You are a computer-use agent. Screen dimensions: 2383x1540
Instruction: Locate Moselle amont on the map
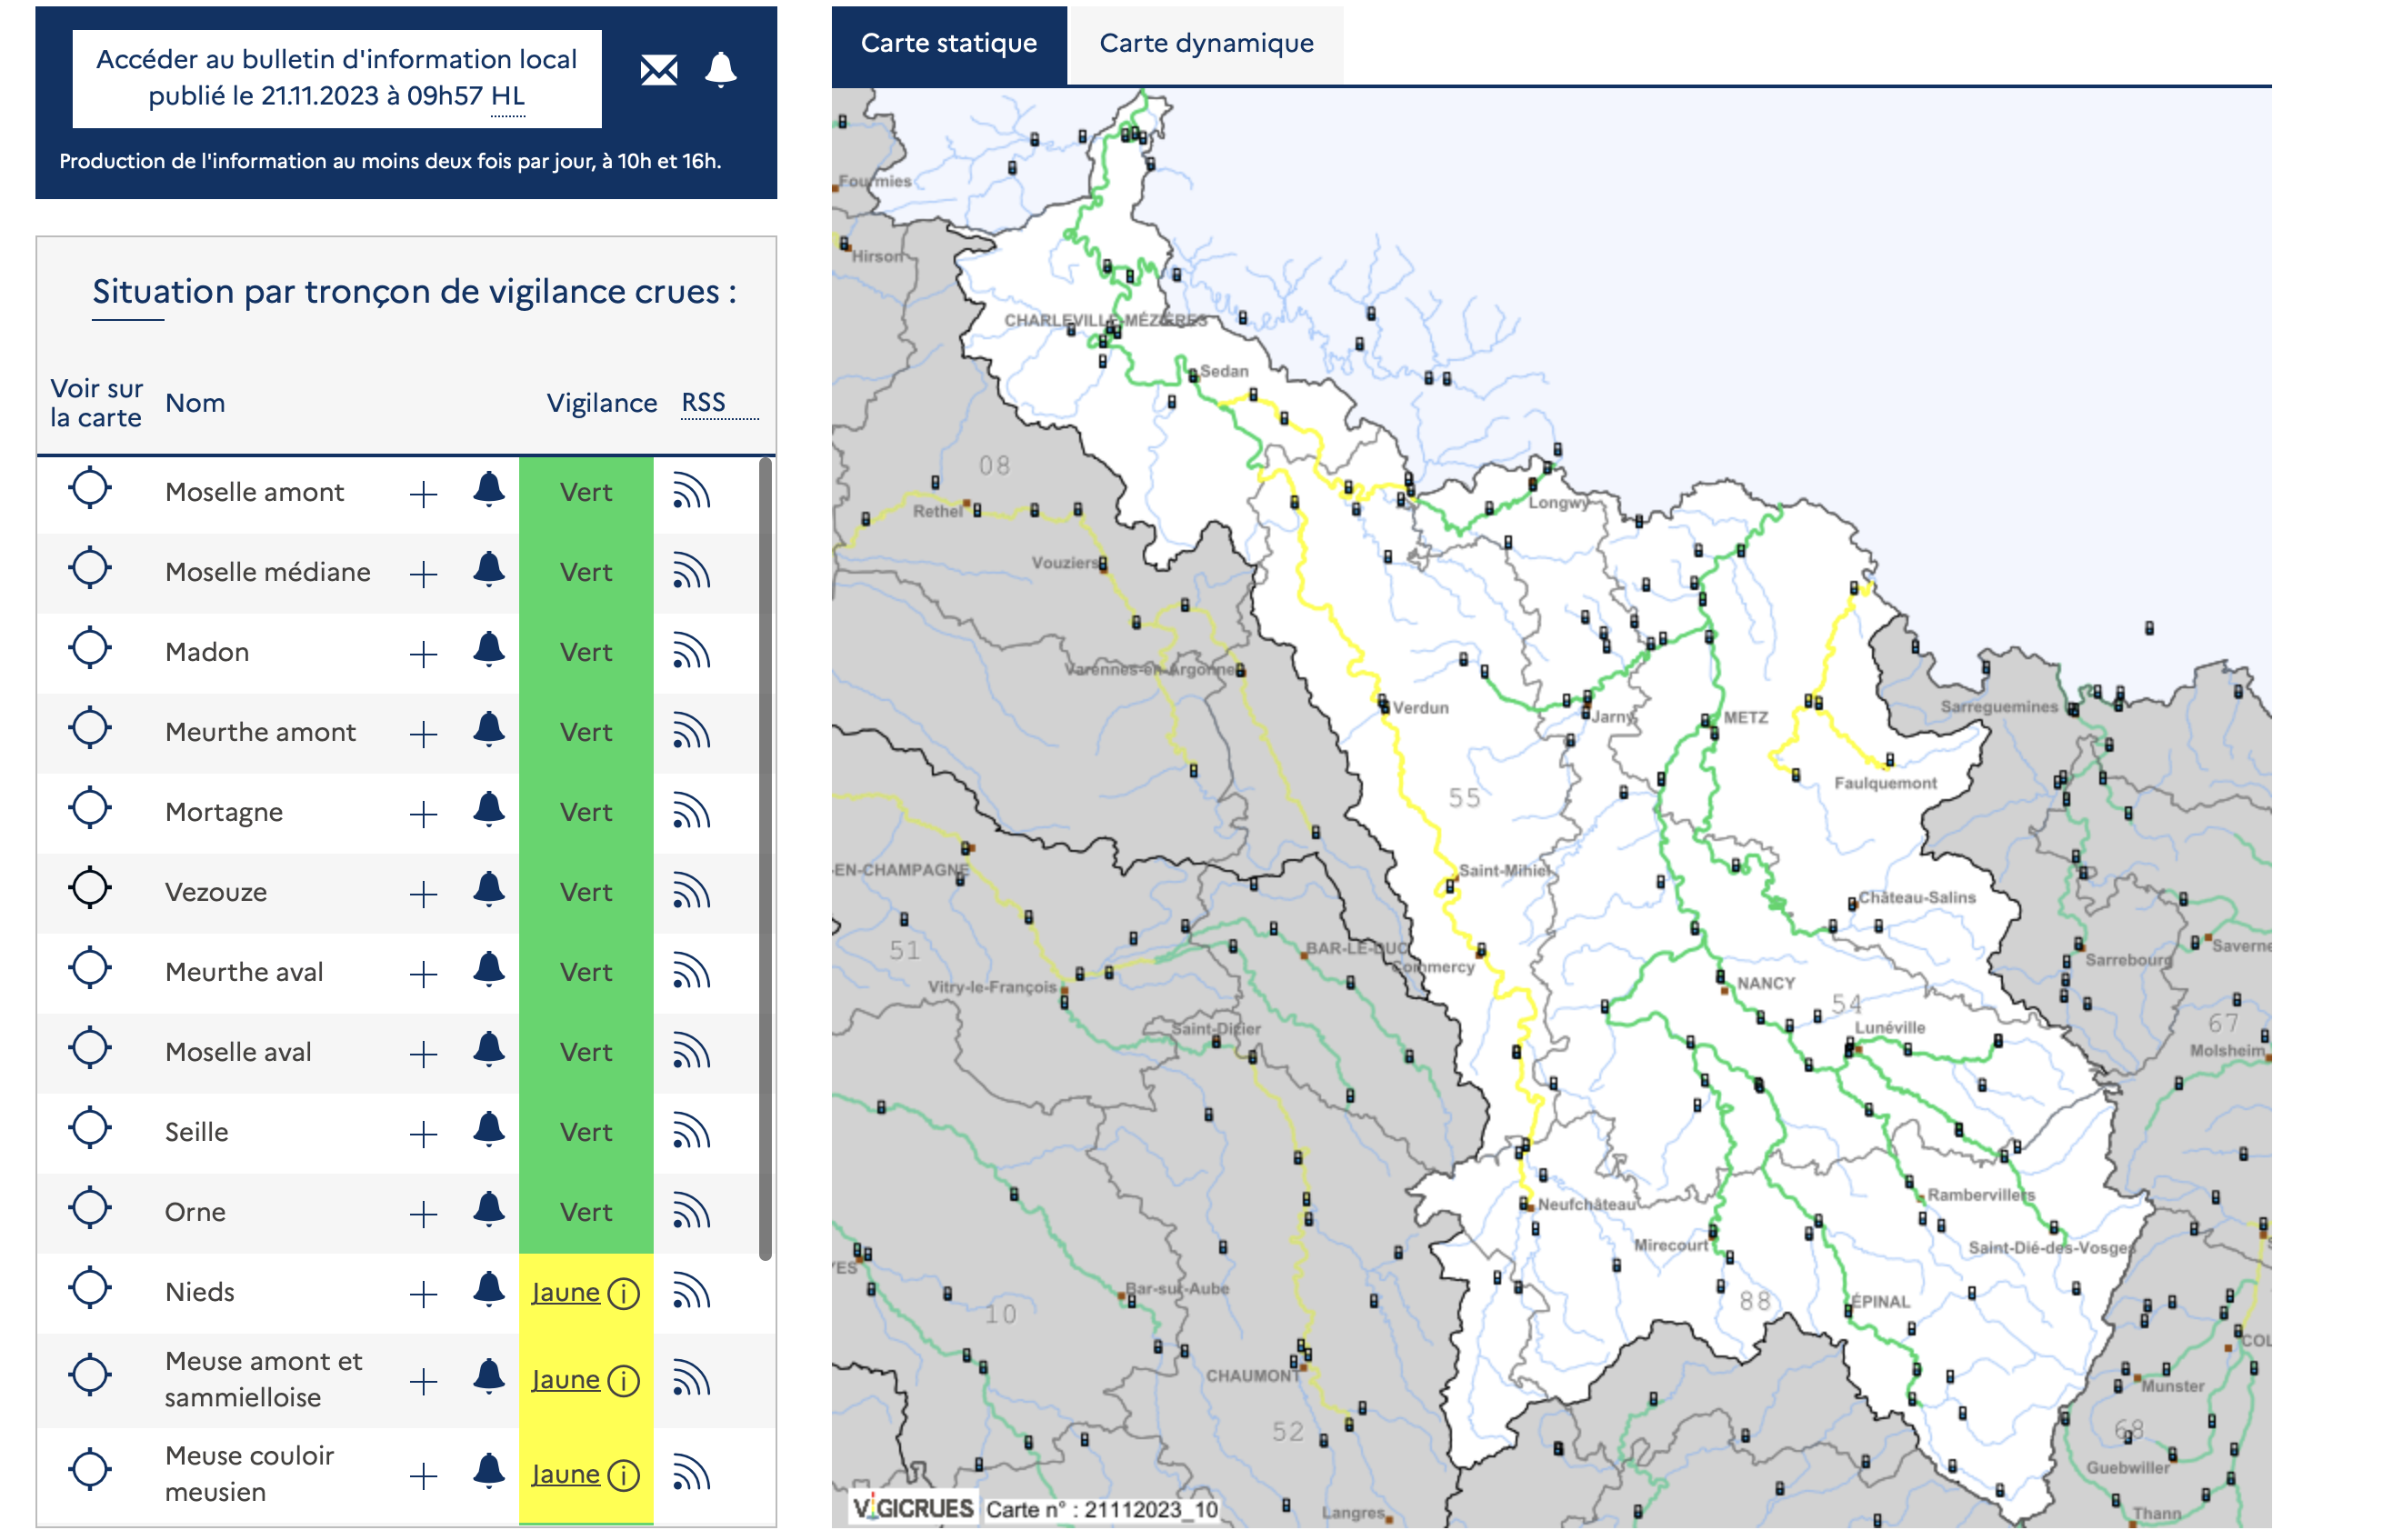(90, 489)
